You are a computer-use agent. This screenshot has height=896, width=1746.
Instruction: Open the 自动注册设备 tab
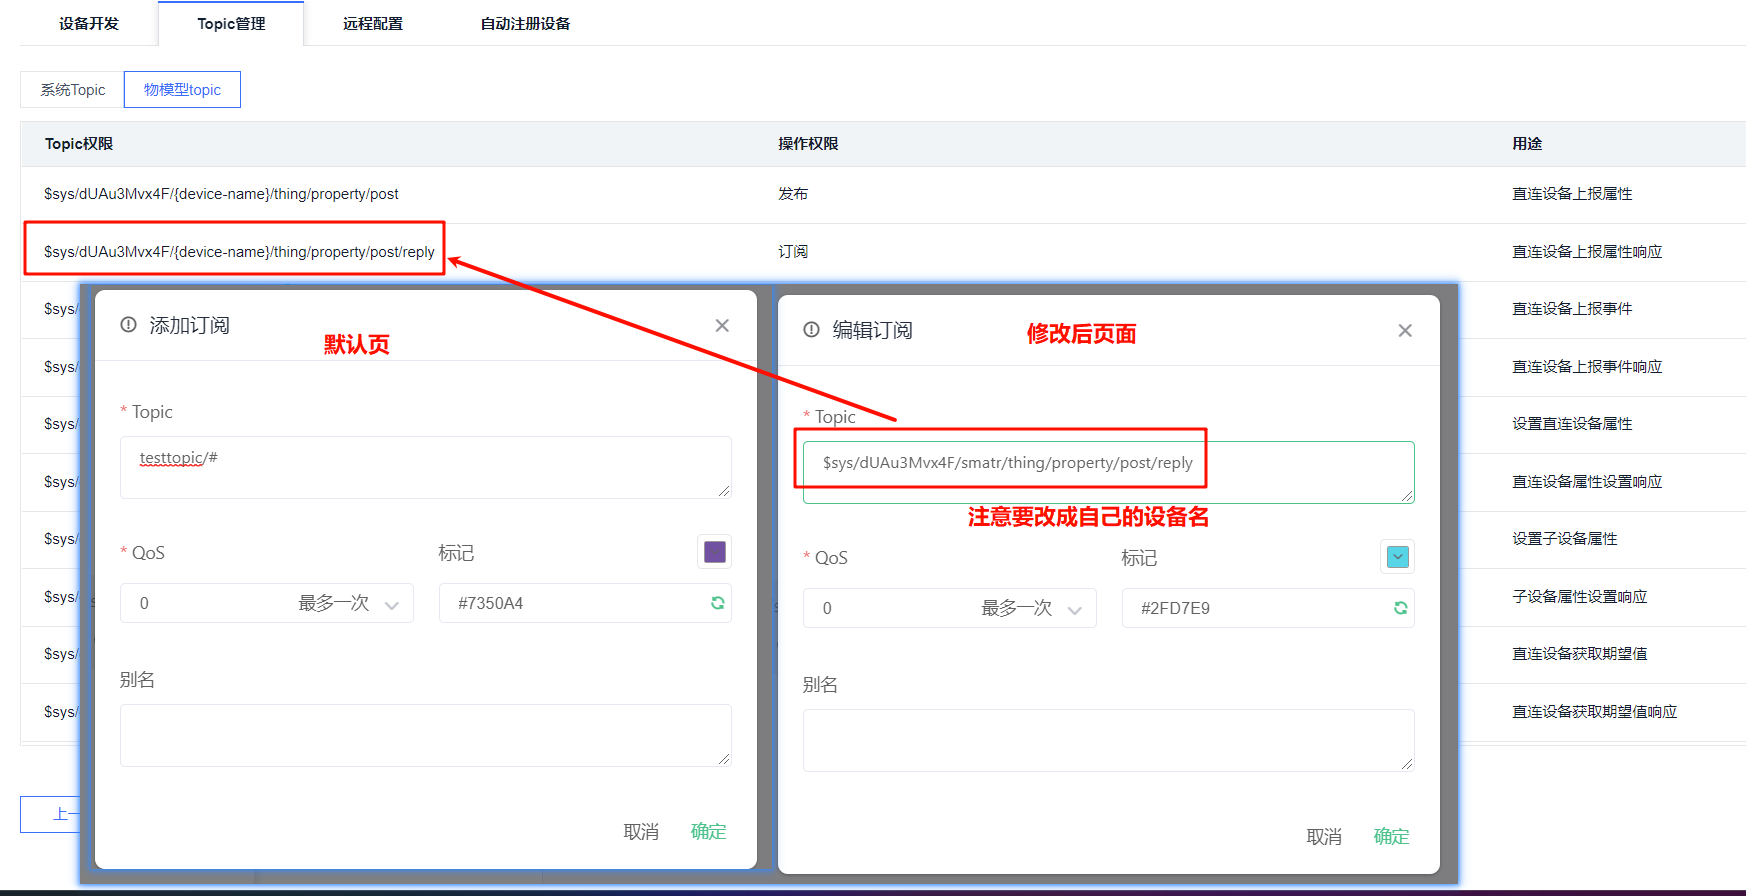click(526, 24)
